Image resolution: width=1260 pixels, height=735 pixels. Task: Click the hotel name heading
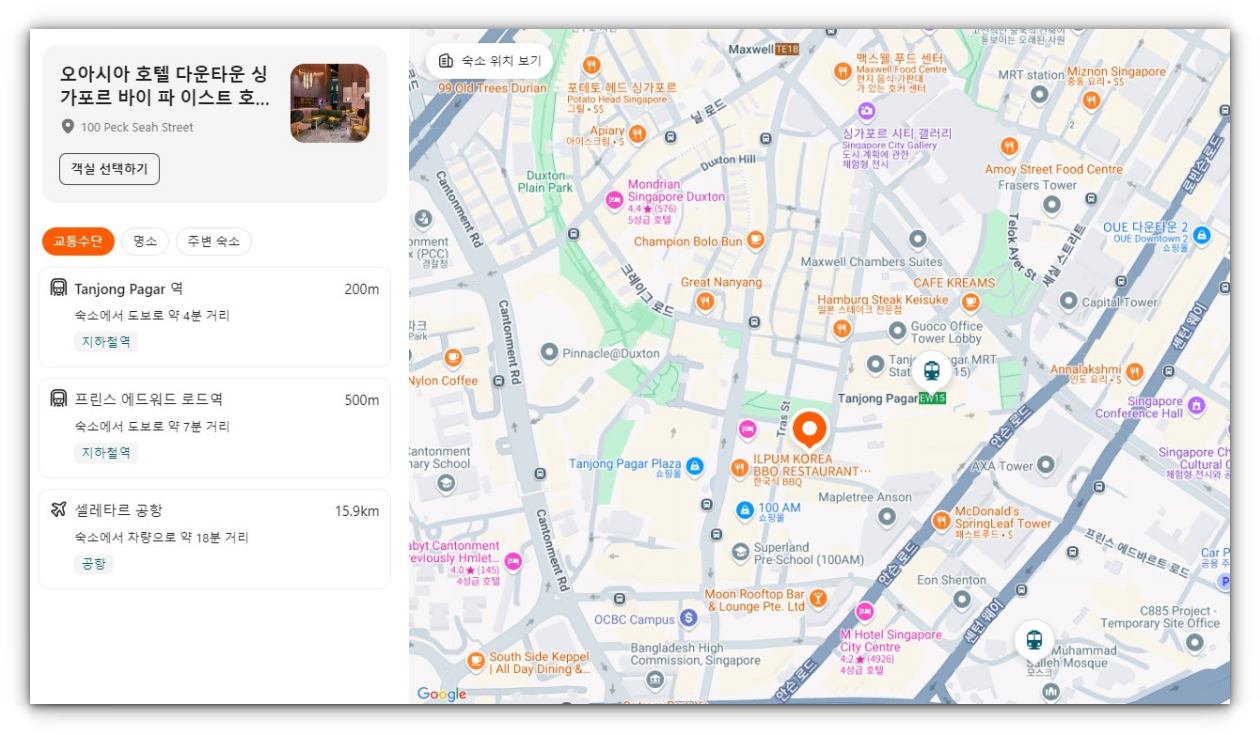(165, 86)
